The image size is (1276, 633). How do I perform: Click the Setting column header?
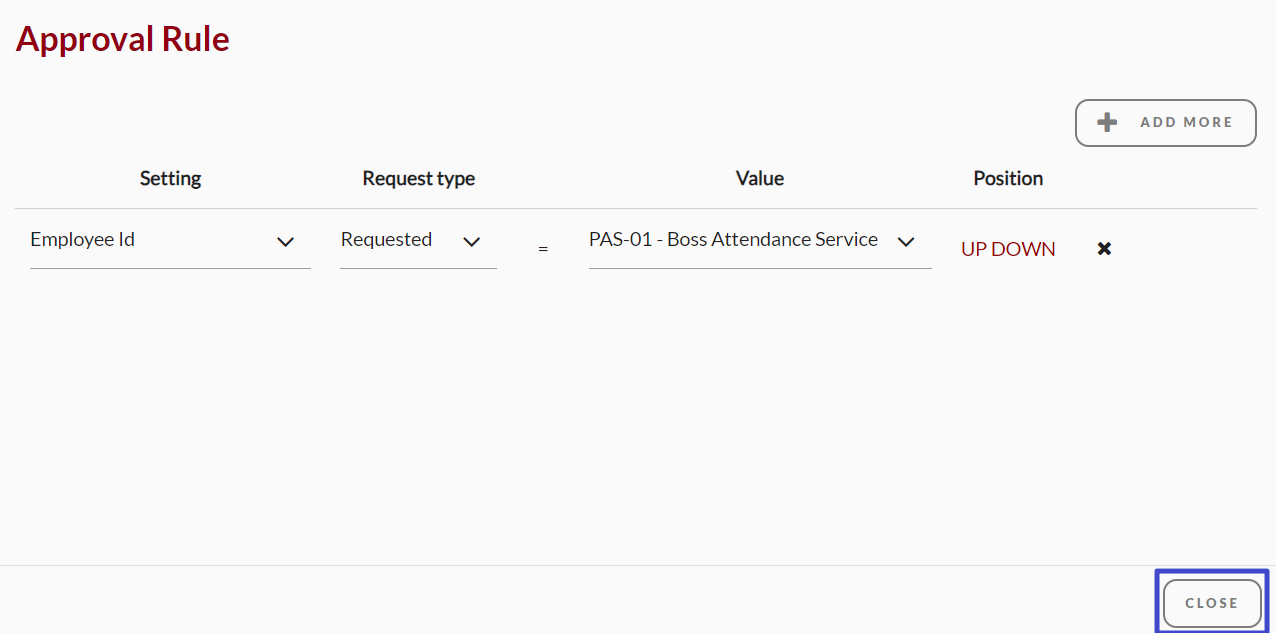coord(170,178)
